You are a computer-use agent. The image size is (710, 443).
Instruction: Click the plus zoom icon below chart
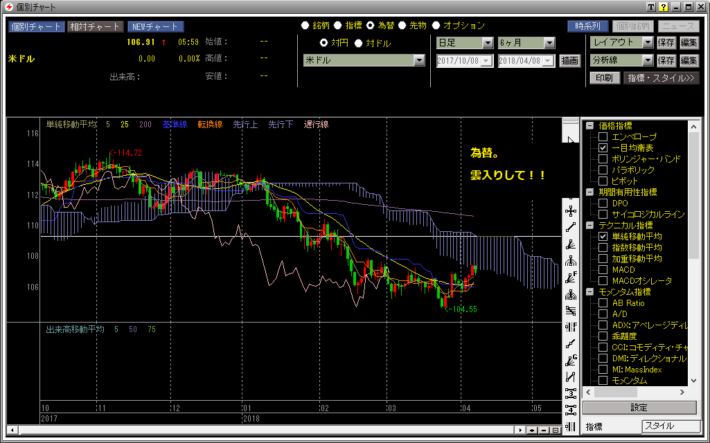tap(532, 430)
